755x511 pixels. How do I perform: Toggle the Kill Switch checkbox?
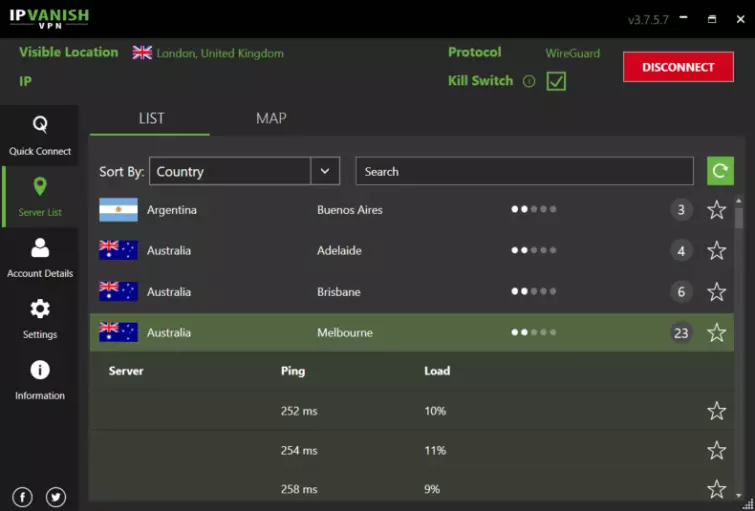pos(556,81)
